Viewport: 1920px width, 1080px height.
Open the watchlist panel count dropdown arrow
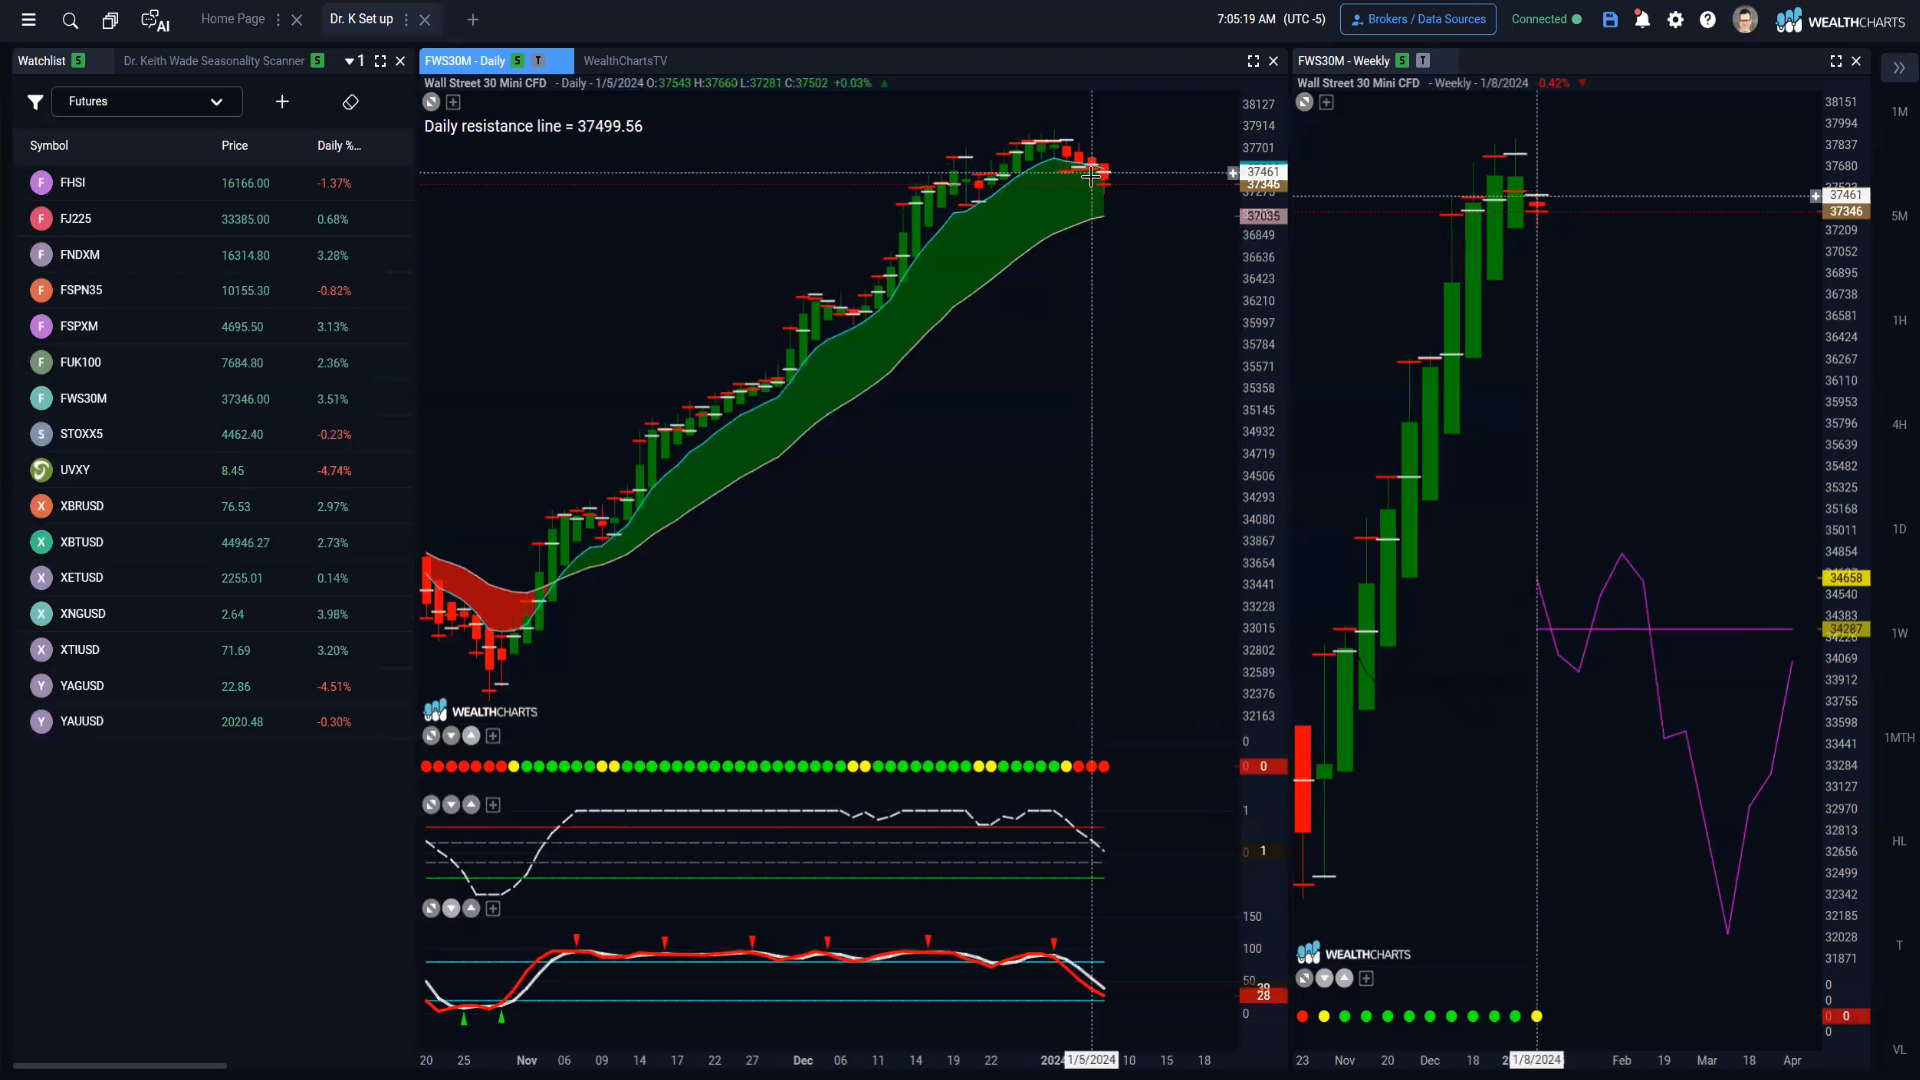tap(349, 61)
